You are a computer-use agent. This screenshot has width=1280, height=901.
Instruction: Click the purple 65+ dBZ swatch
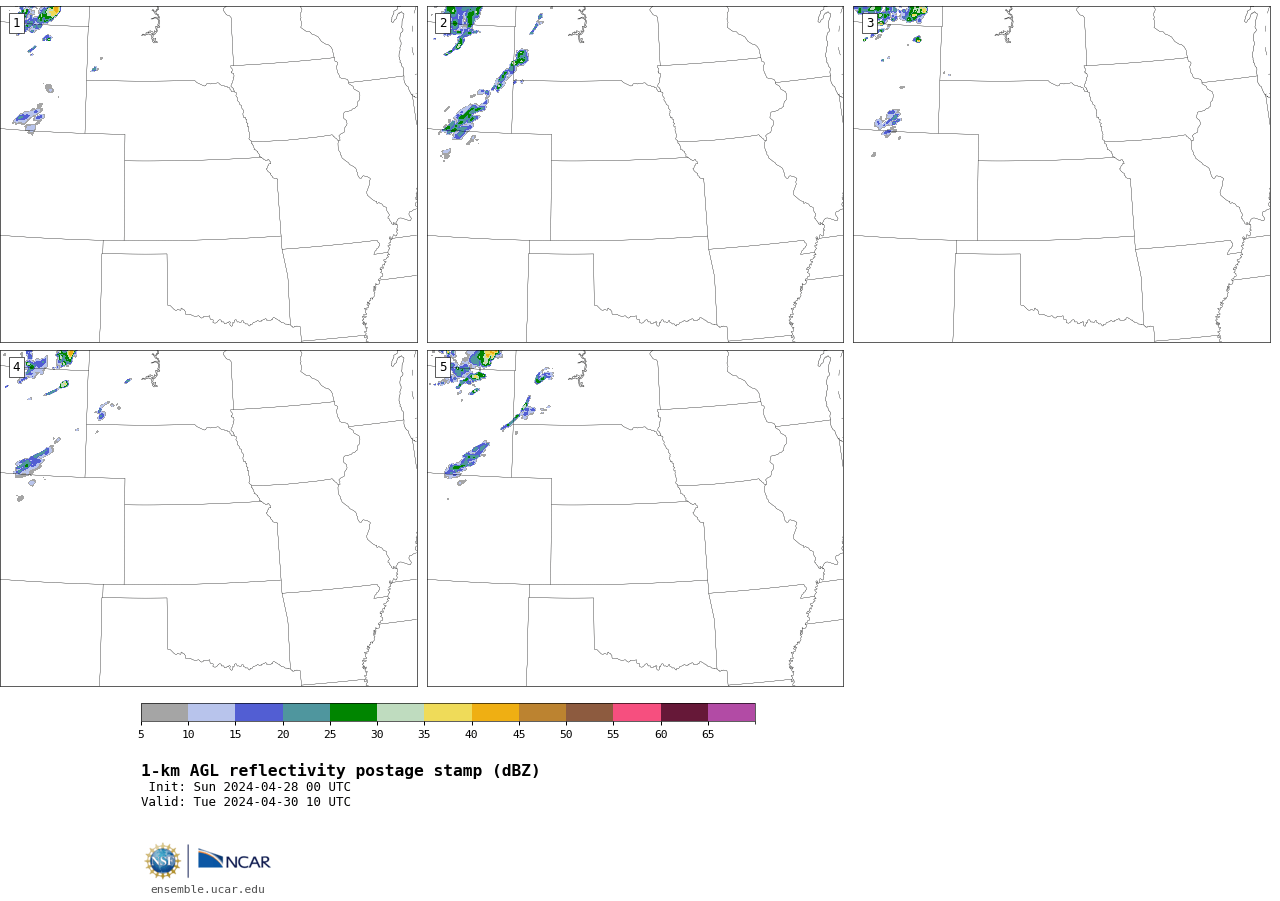coord(731,713)
